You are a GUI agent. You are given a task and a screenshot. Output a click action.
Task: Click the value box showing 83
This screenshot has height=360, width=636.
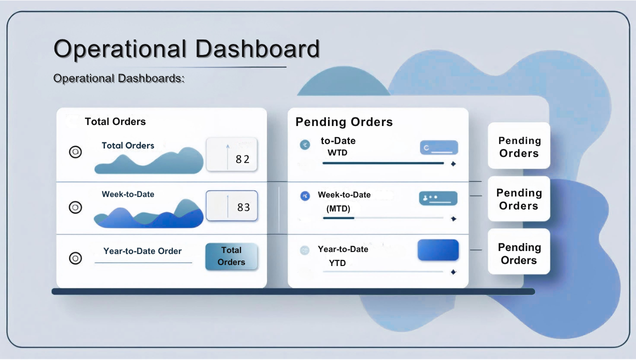232,206
